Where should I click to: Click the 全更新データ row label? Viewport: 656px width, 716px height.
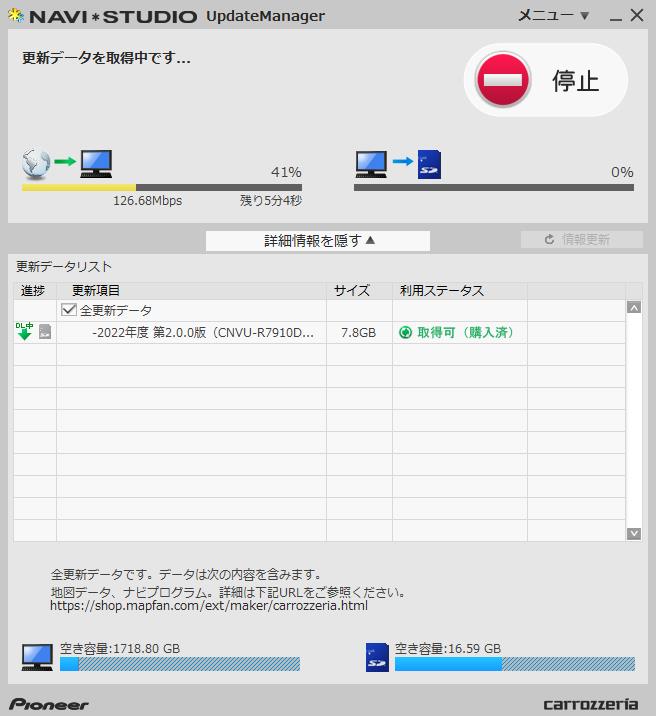(x=116, y=311)
